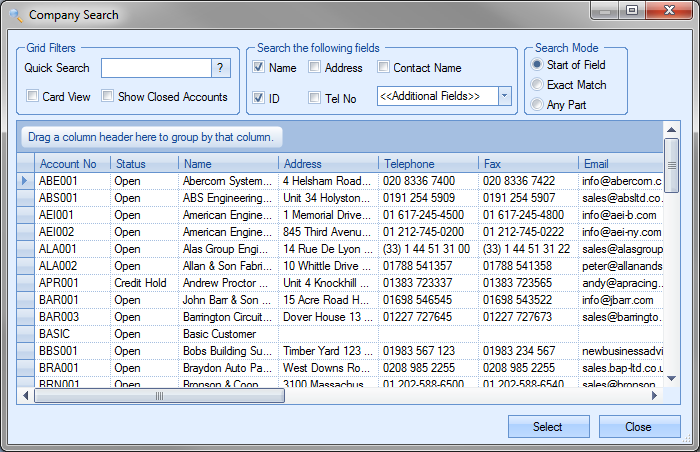This screenshot has height=452, width=700.
Task: Click inside the Quick Search text box
Action: [x=155, y=68]
